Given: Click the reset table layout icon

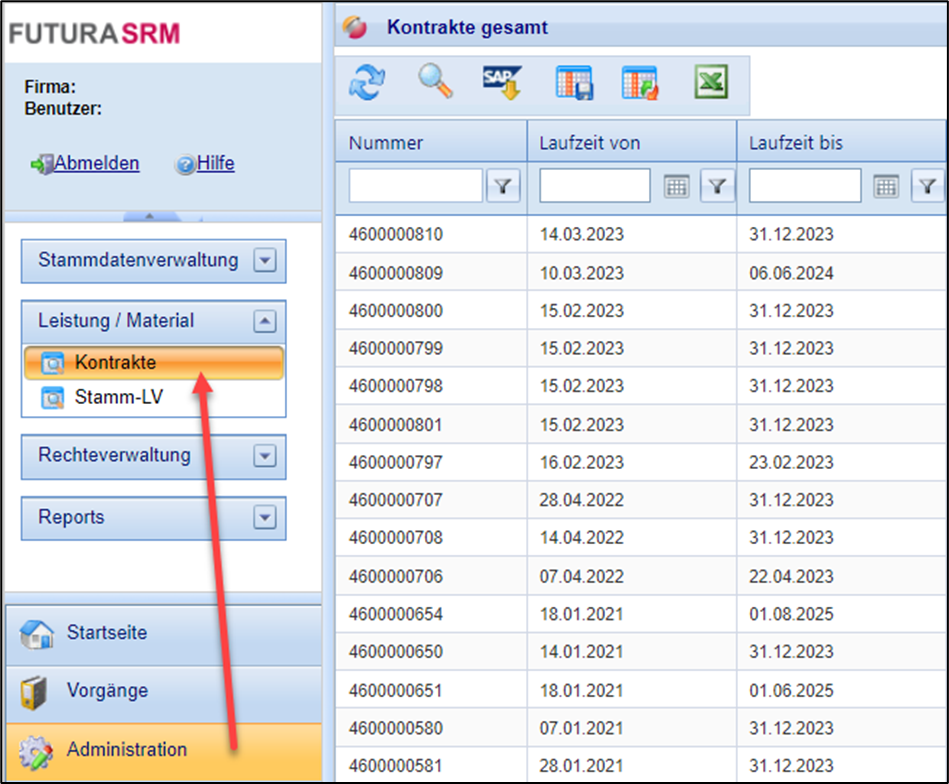Looking at the screenshot, I should click(641, 84).
